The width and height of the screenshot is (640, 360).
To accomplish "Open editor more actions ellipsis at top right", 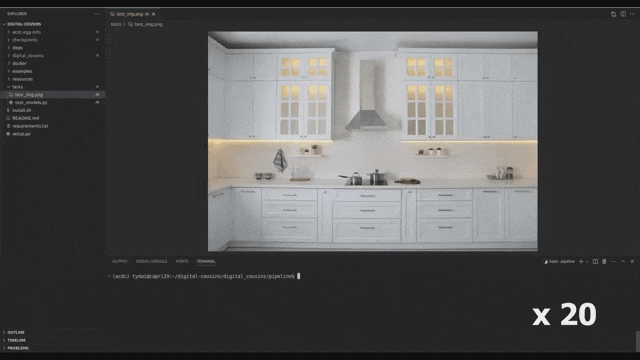I will tap(632, 14).
